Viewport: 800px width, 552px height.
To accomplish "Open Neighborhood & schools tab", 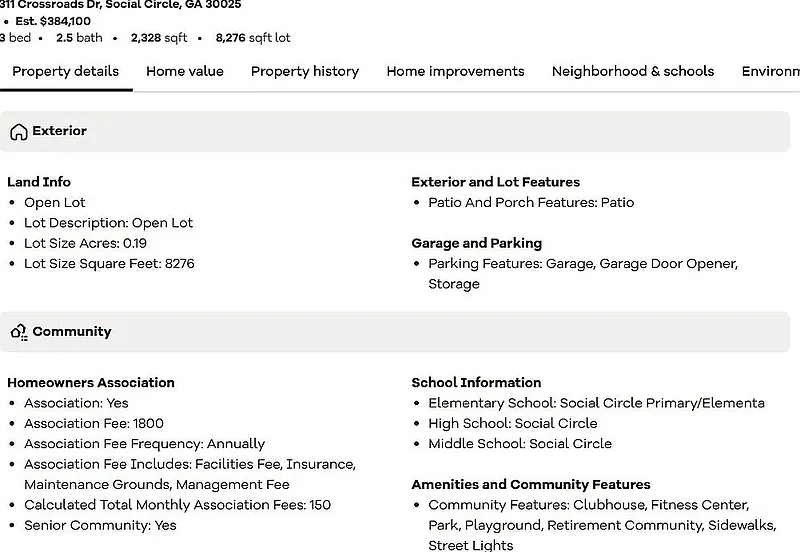I will coord(633,71).
